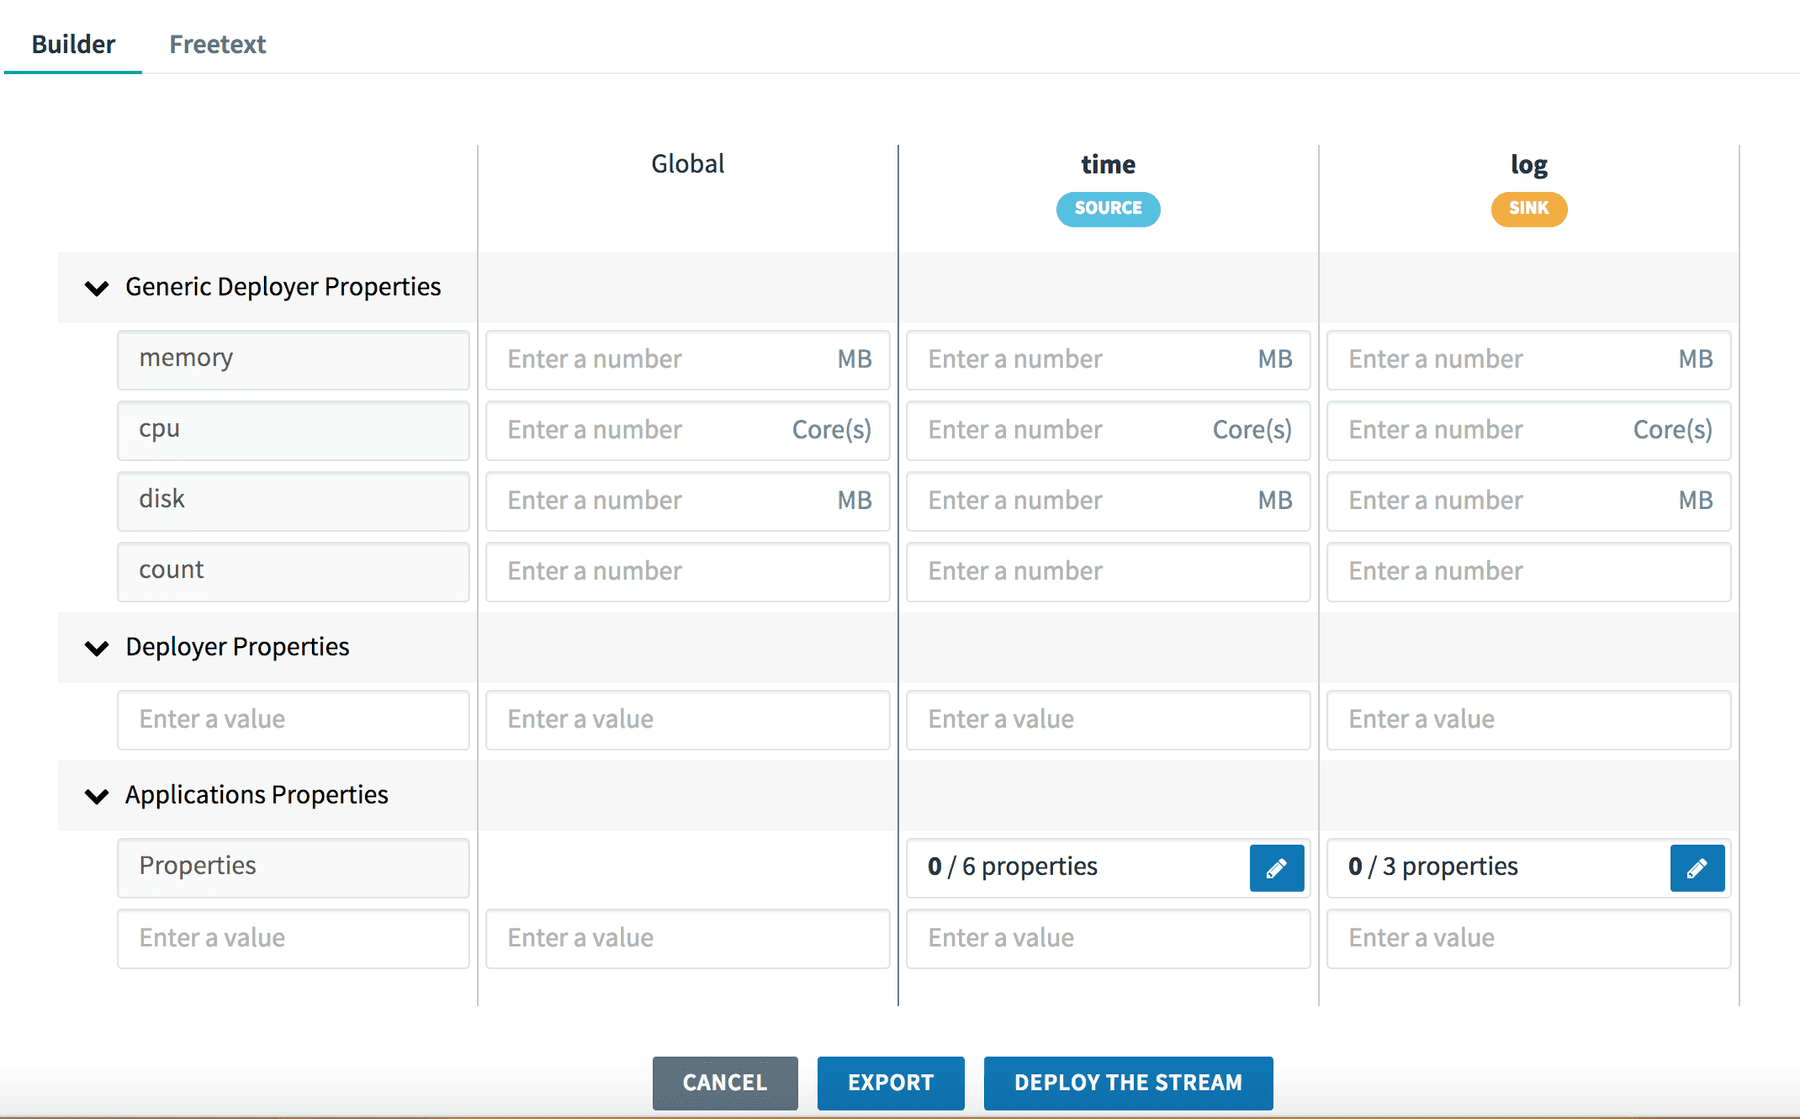This screenshot has width=1800, height=1119.
Task: Click the DEPLOY THE STREAM button
Action: point(1128,1082)
